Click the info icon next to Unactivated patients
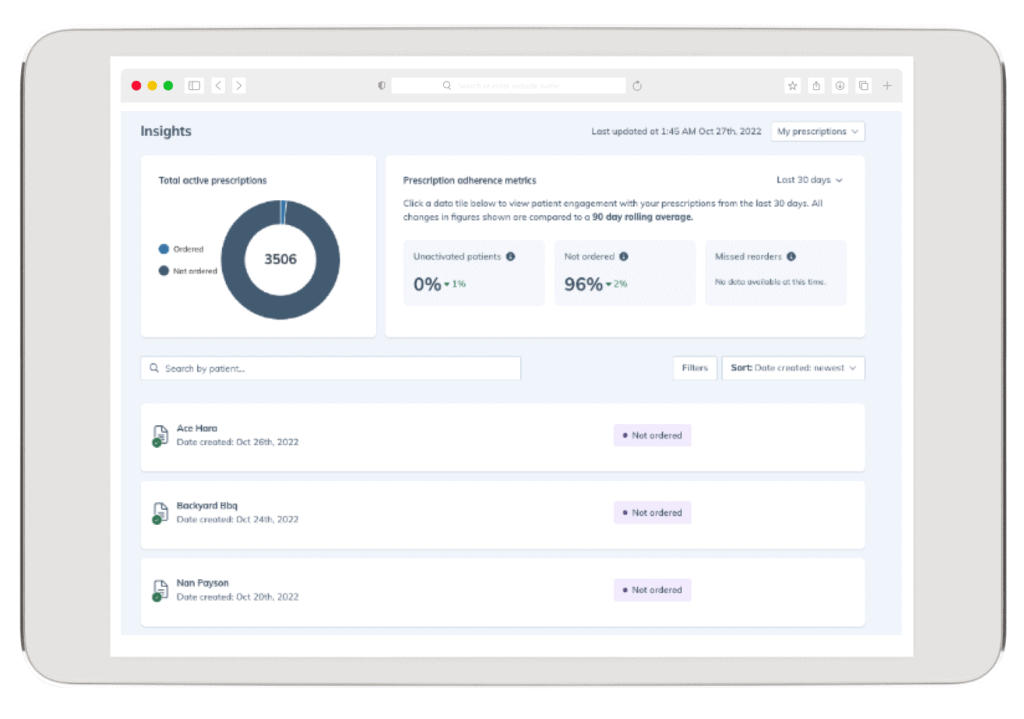This screenshot has width=1024, height=719. tap(511, 257)
